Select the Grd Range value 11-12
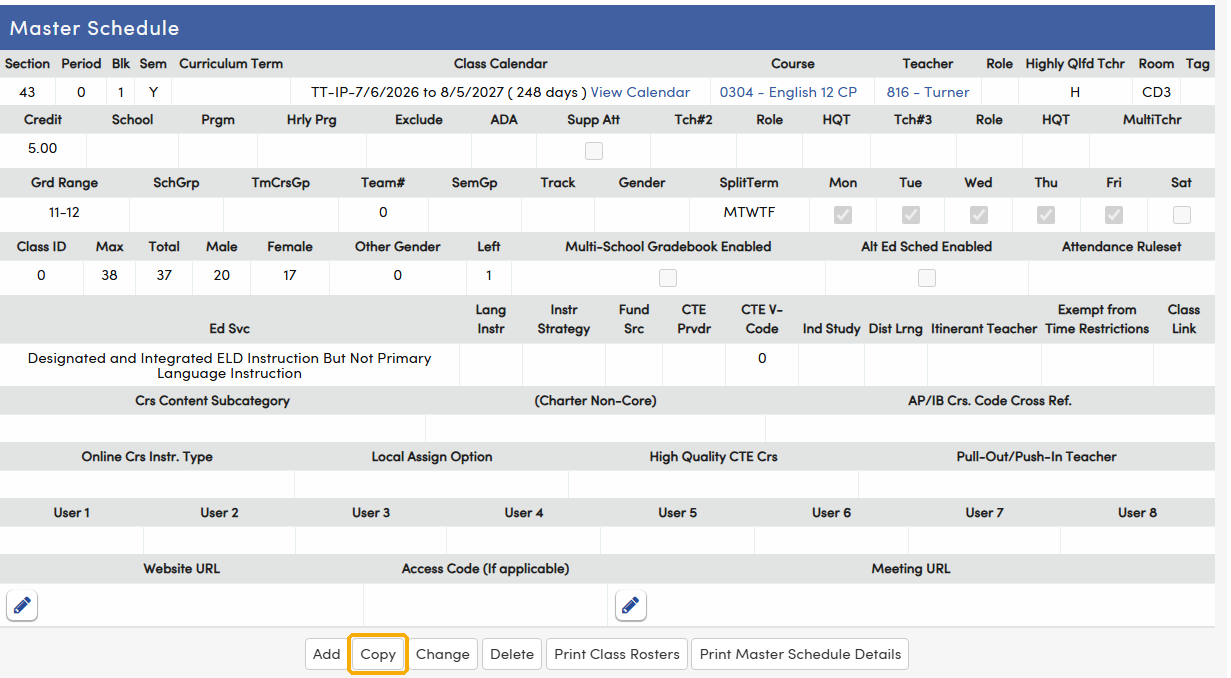The image size is (1231, 678). (64, 212)
